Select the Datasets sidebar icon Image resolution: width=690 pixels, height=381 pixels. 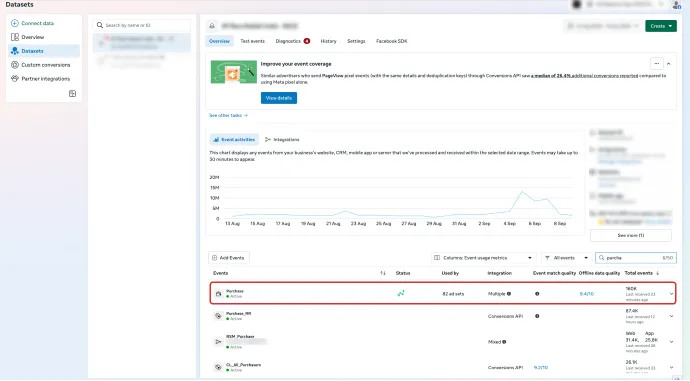pos(15,51)
